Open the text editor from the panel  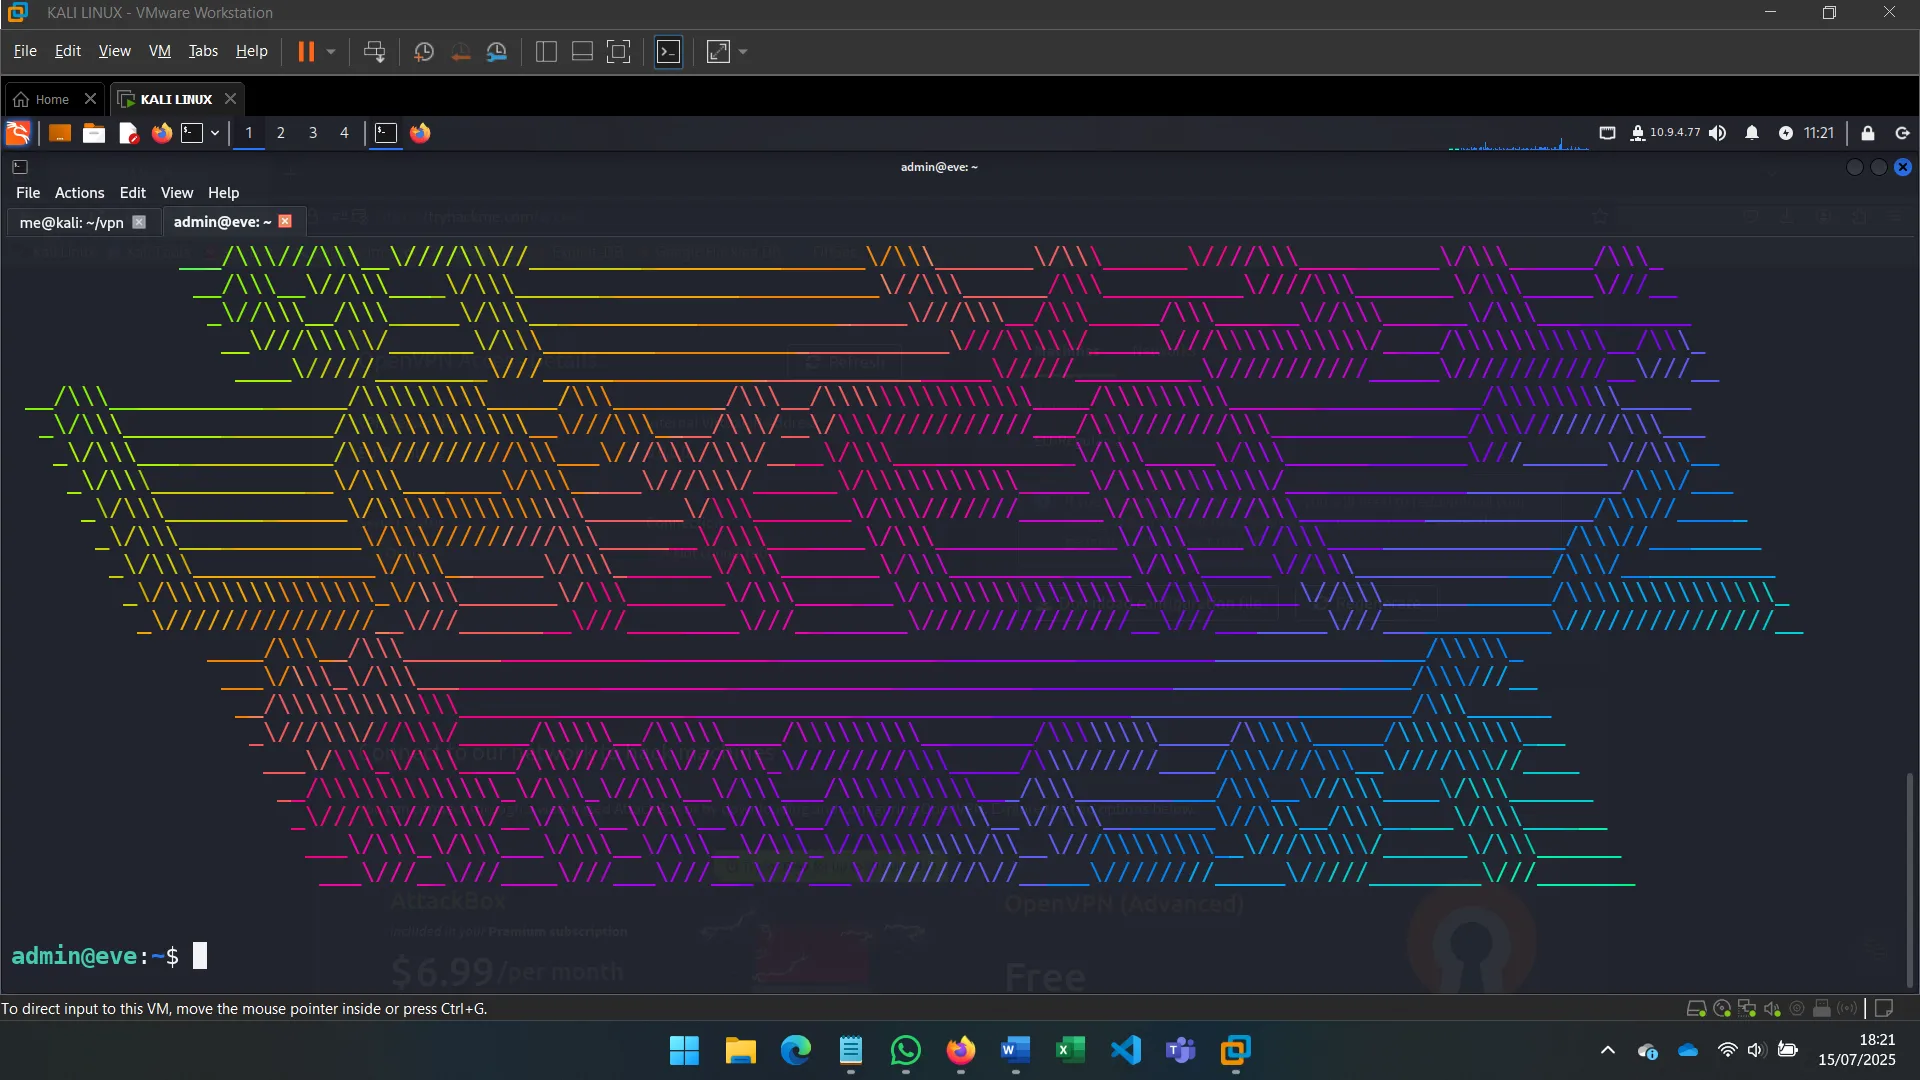click(x=128, y=133)
